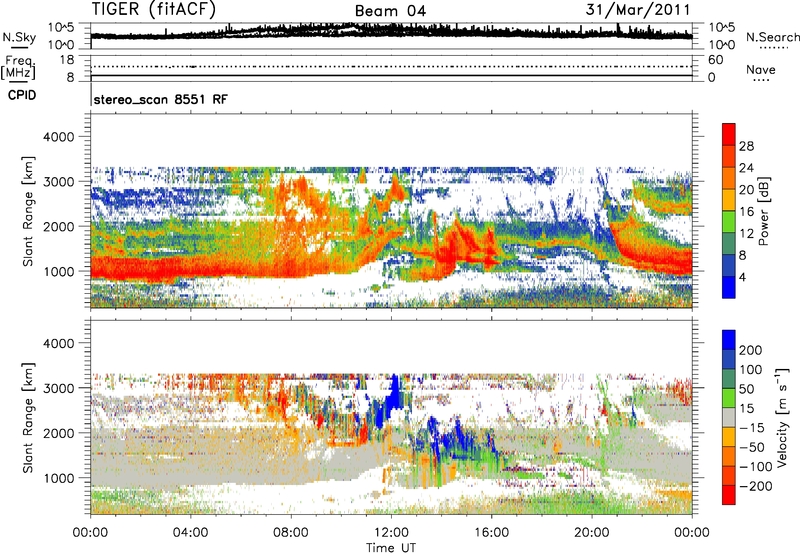
Task: Select the 28 label on Power scale
Action: click(746, 146)
